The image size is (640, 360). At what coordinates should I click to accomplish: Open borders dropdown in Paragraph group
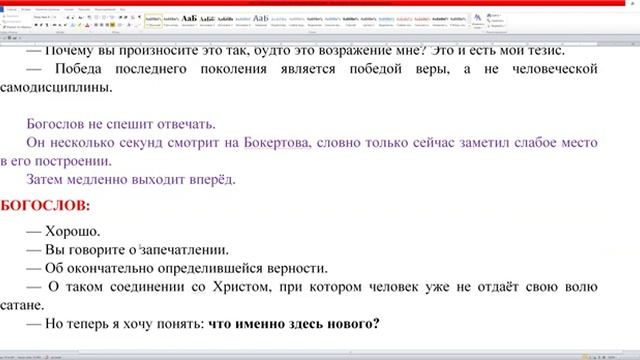tap(137, 25)
